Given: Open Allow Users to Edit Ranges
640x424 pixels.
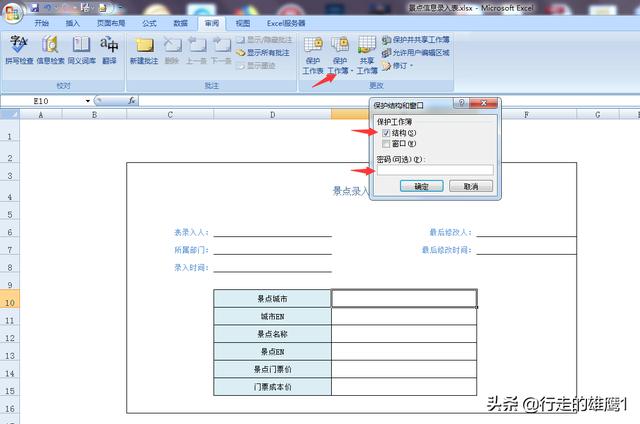Looking at the screenshot, I should [416, 53].
